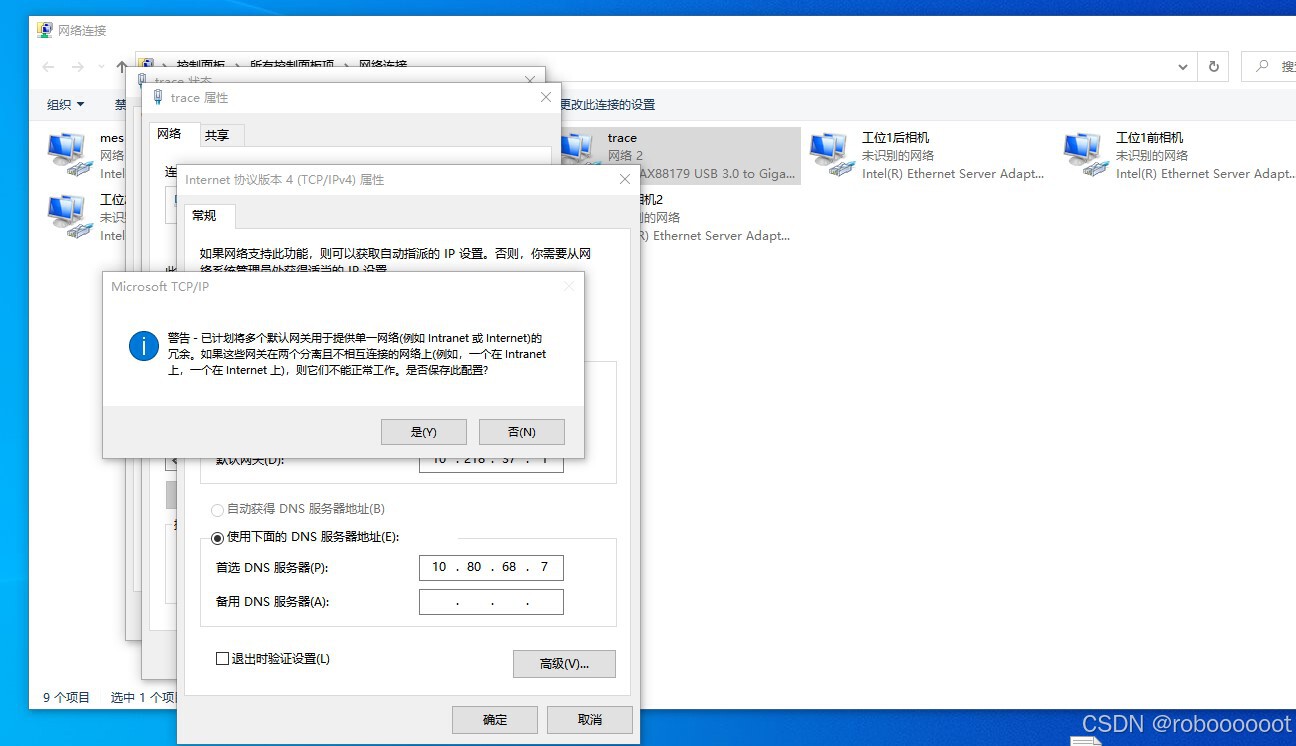Close the Microsoft TCP/IP warning dialog
The width and height of the screenshot is (1296, 746).
tap(569, 286)
